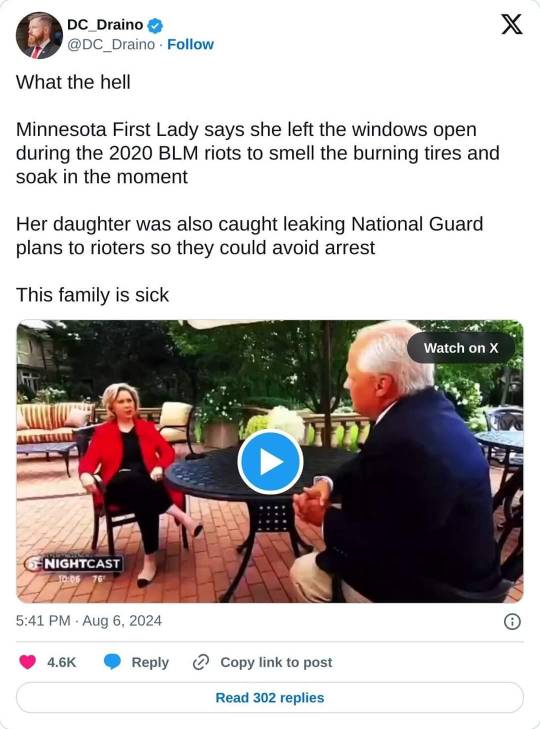Open Read 302 replies

tap(270, 697)
